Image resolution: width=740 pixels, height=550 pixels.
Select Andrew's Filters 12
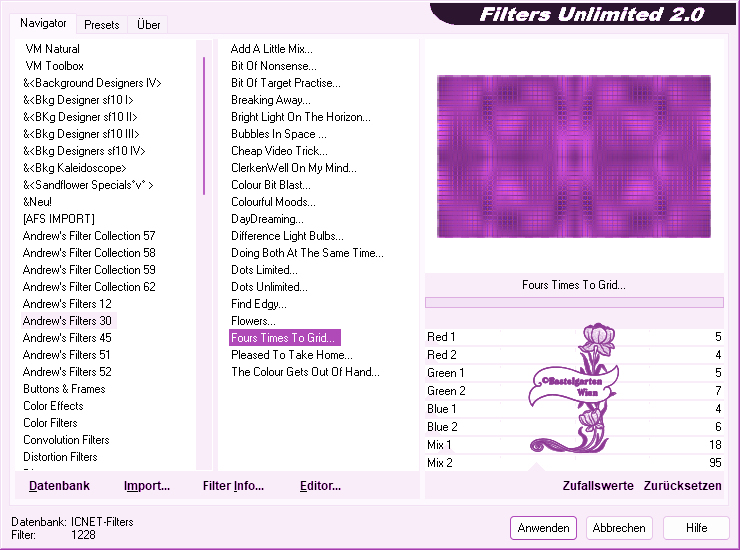[x=67, y=304]
